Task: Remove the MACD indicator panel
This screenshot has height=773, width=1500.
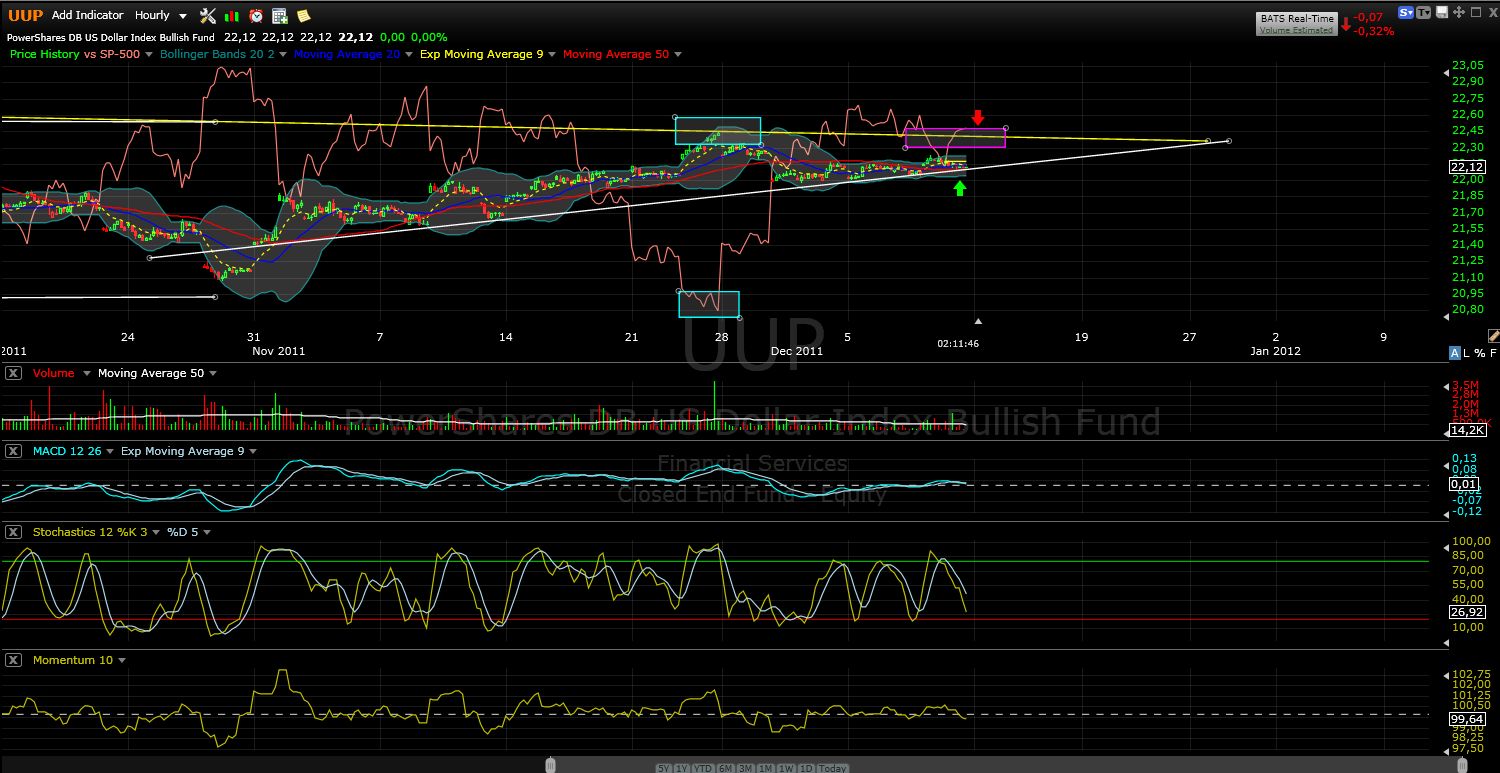Action: point(13,451)
